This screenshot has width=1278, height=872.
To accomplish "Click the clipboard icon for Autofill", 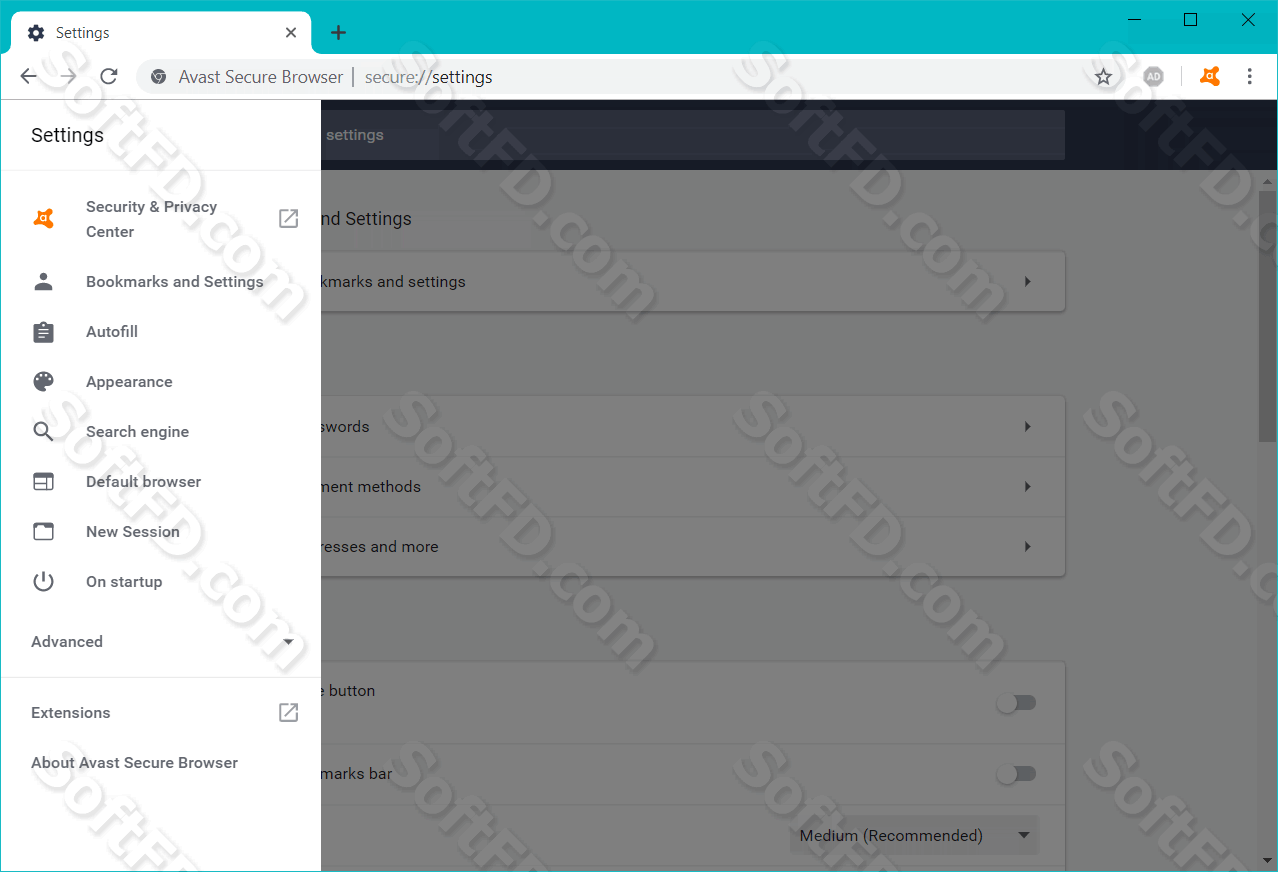I will (x=43, y=331).
